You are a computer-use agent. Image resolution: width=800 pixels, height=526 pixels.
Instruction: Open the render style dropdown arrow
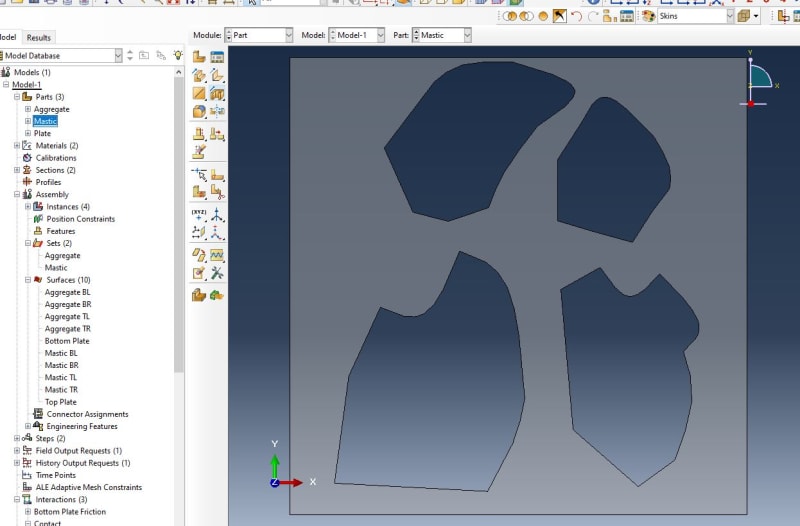tap(756, 16)
